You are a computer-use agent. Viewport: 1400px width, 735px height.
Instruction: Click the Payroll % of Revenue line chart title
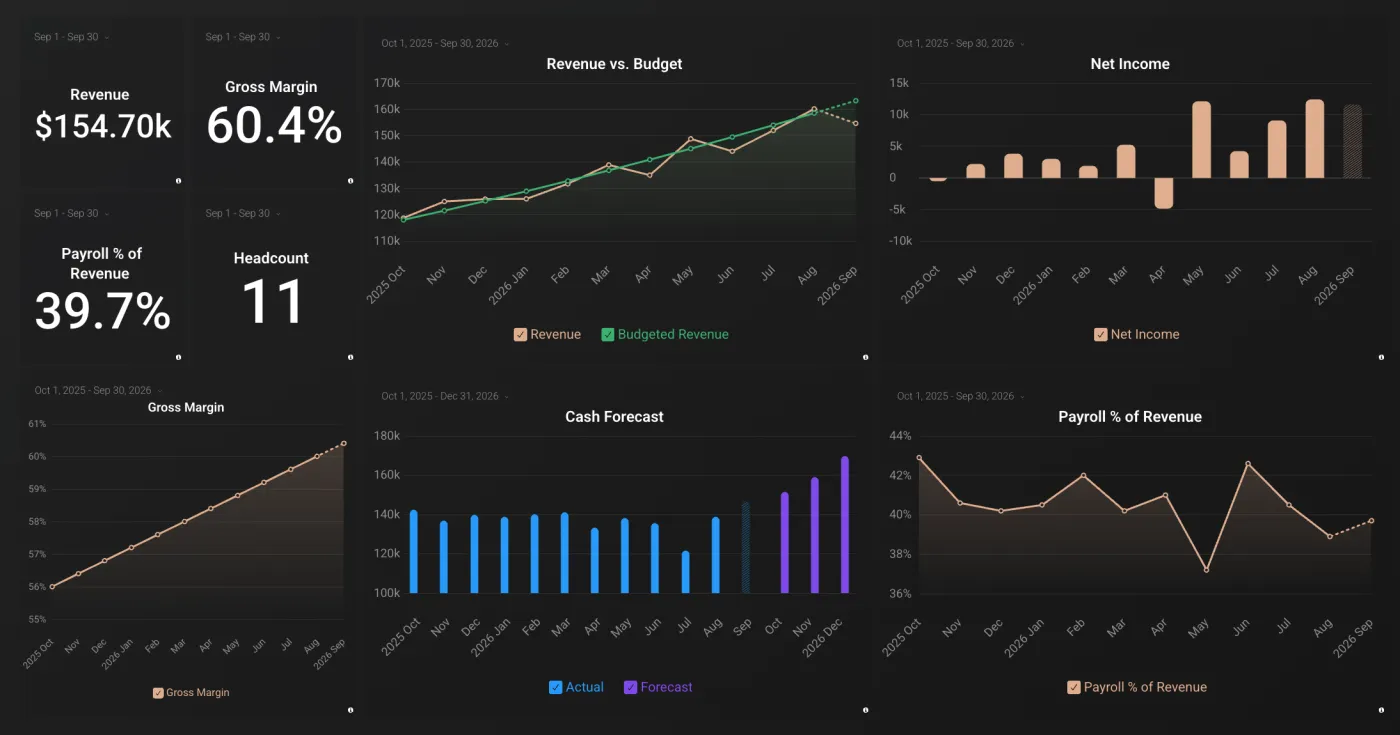click(1130, 417)
